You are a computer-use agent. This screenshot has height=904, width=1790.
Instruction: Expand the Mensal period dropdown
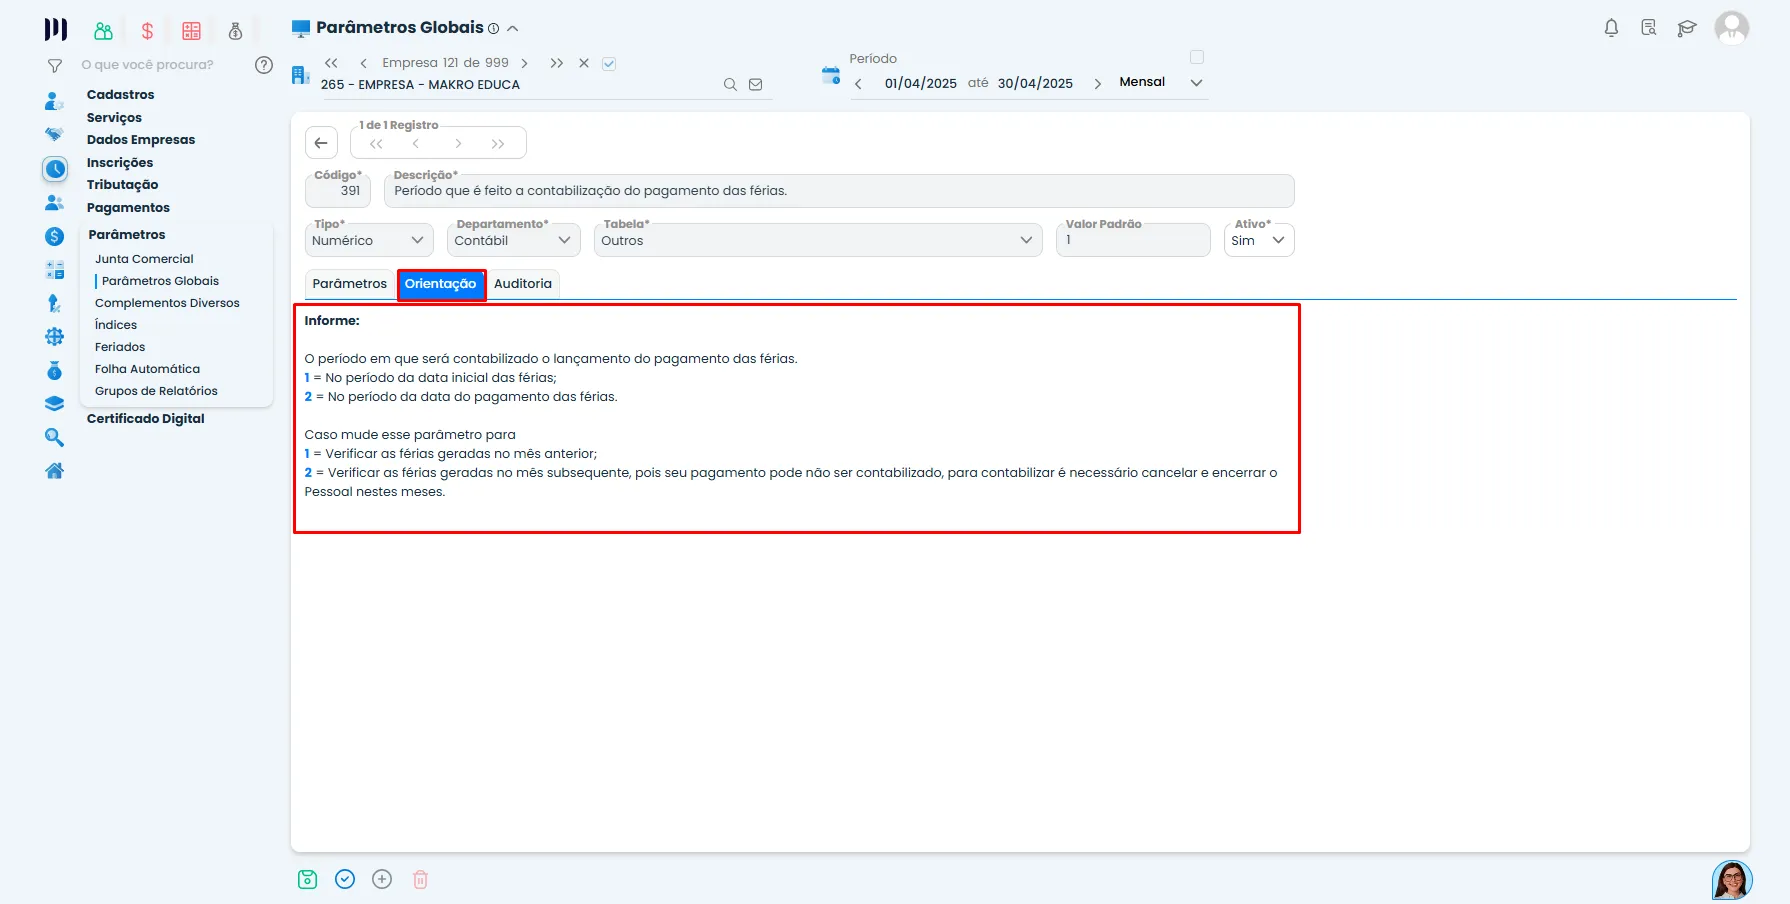1161,82
